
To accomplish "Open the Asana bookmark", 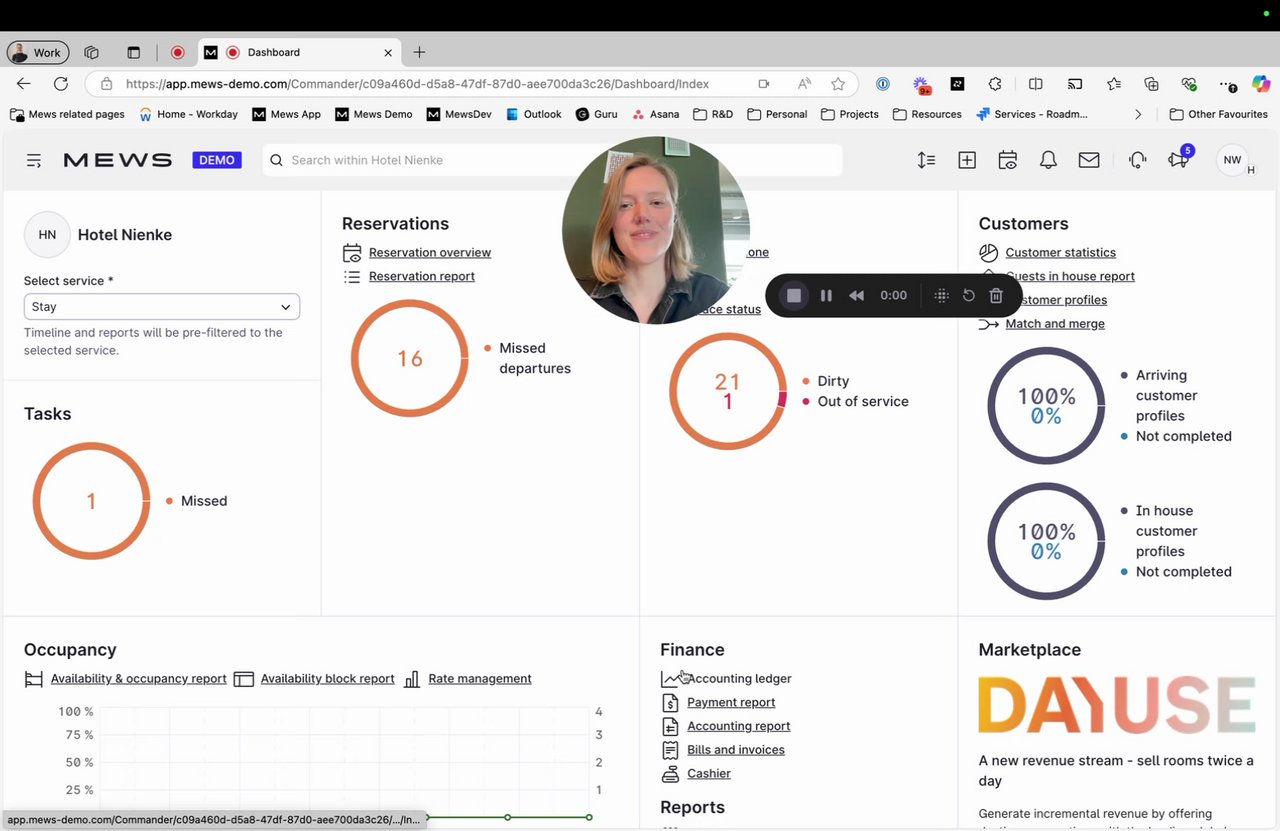I will (655, 114).
